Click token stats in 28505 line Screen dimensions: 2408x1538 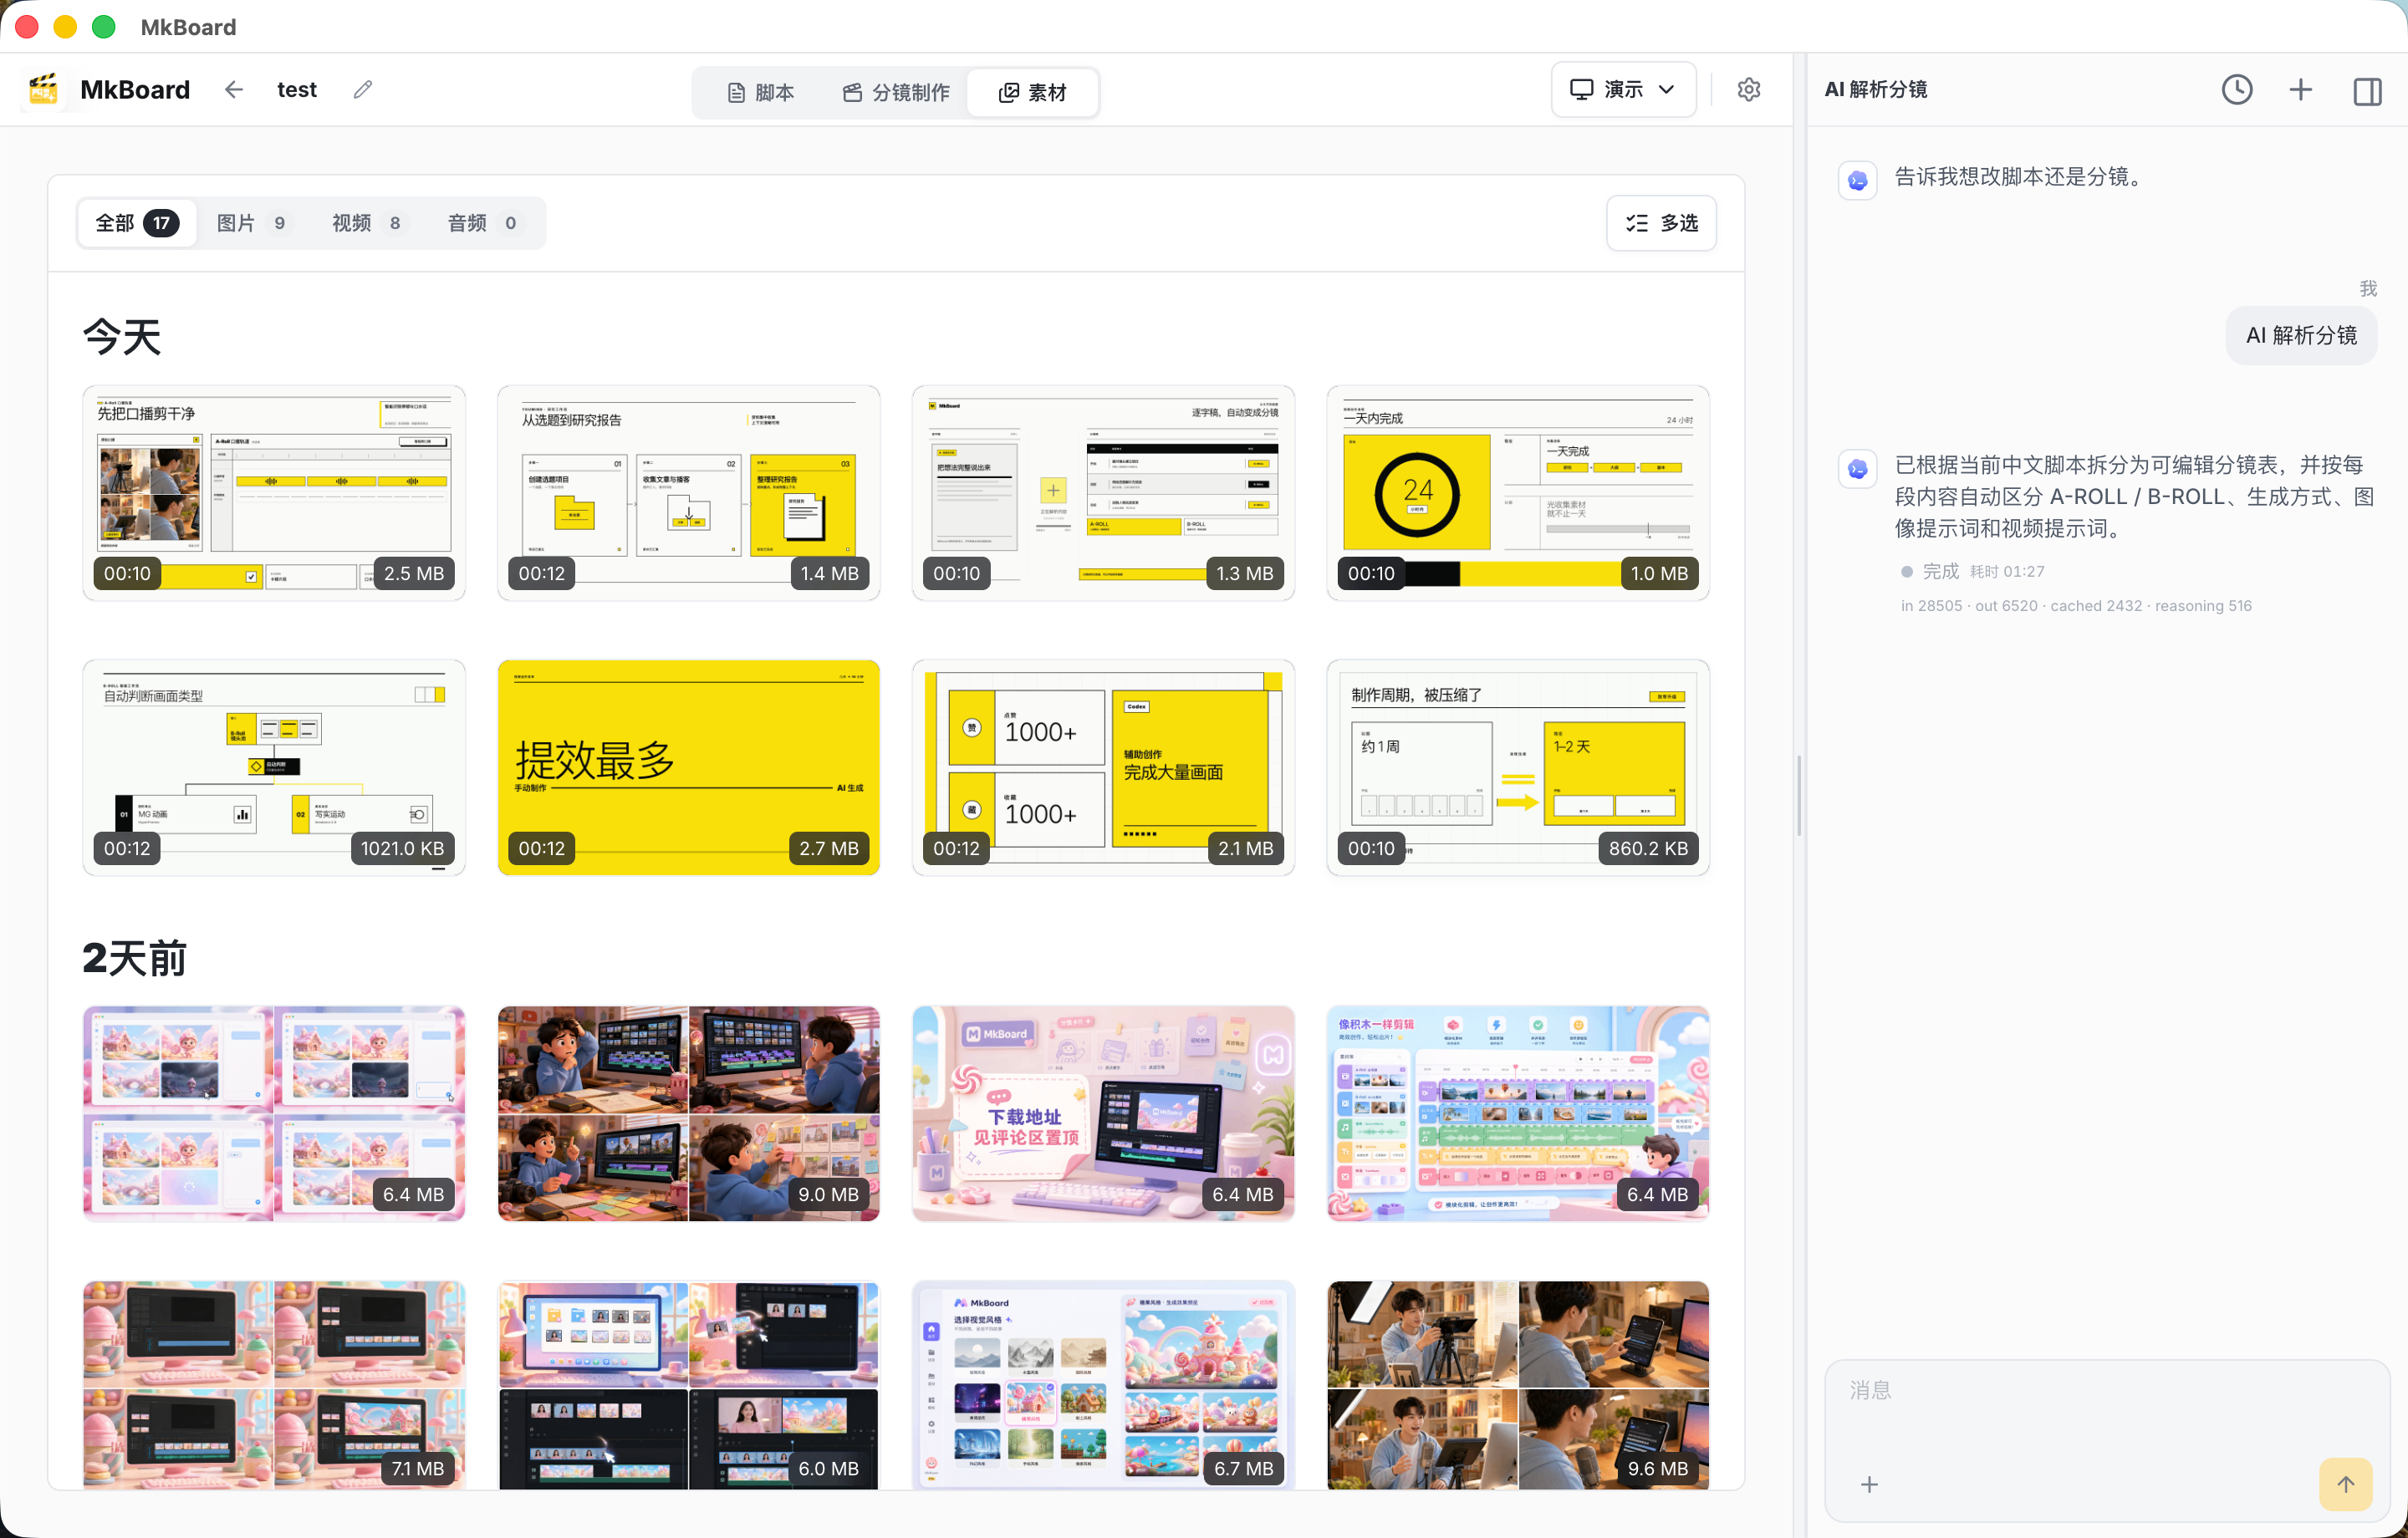(2076, 606)
